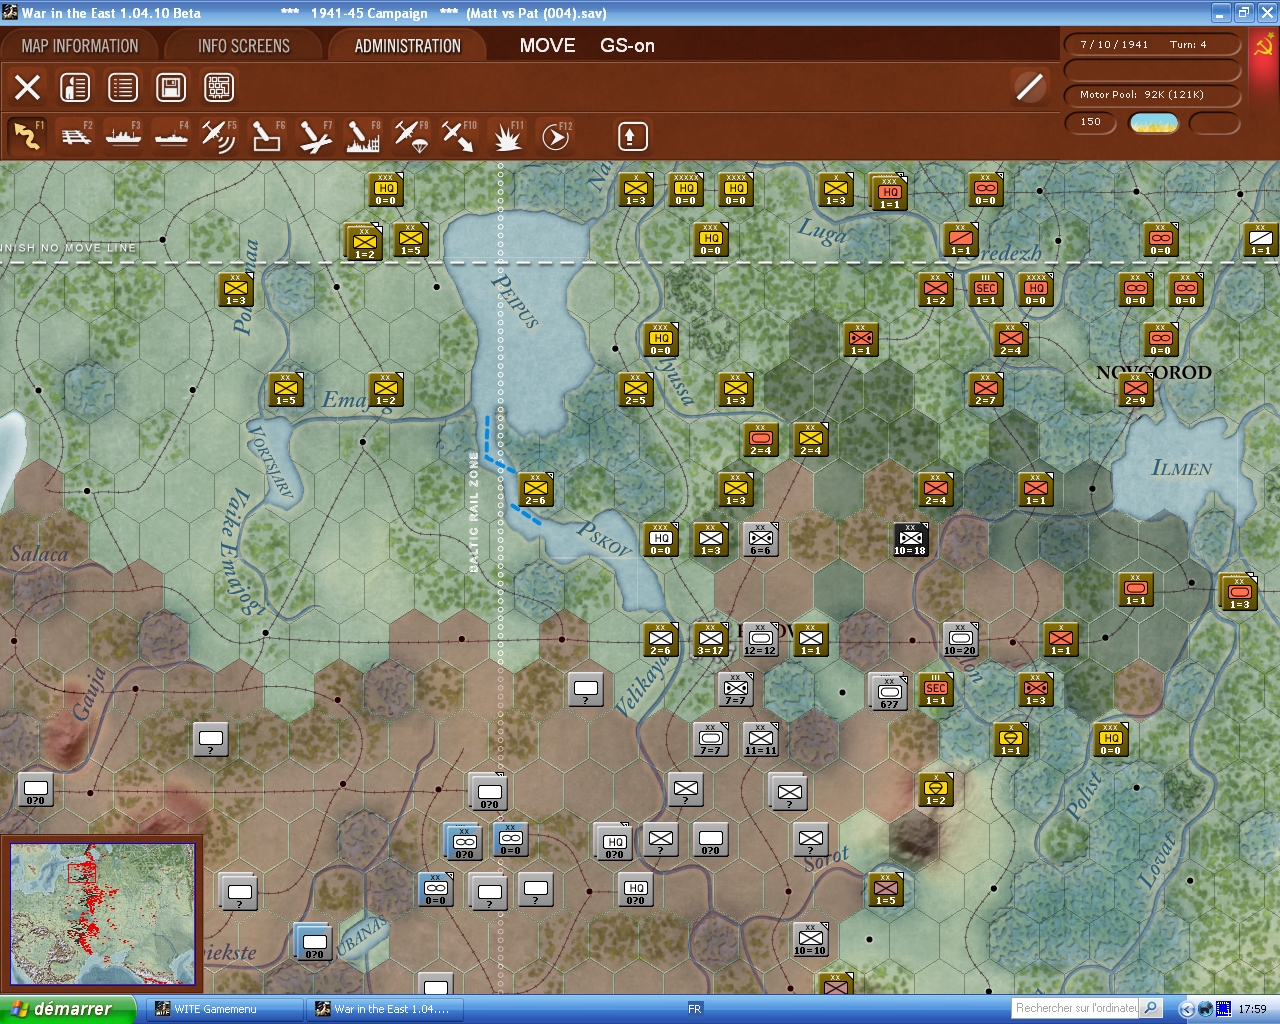The image size is (1280, 1024).
Task: Open the MAP INFORMATION tab
Action: click(80, 46)
